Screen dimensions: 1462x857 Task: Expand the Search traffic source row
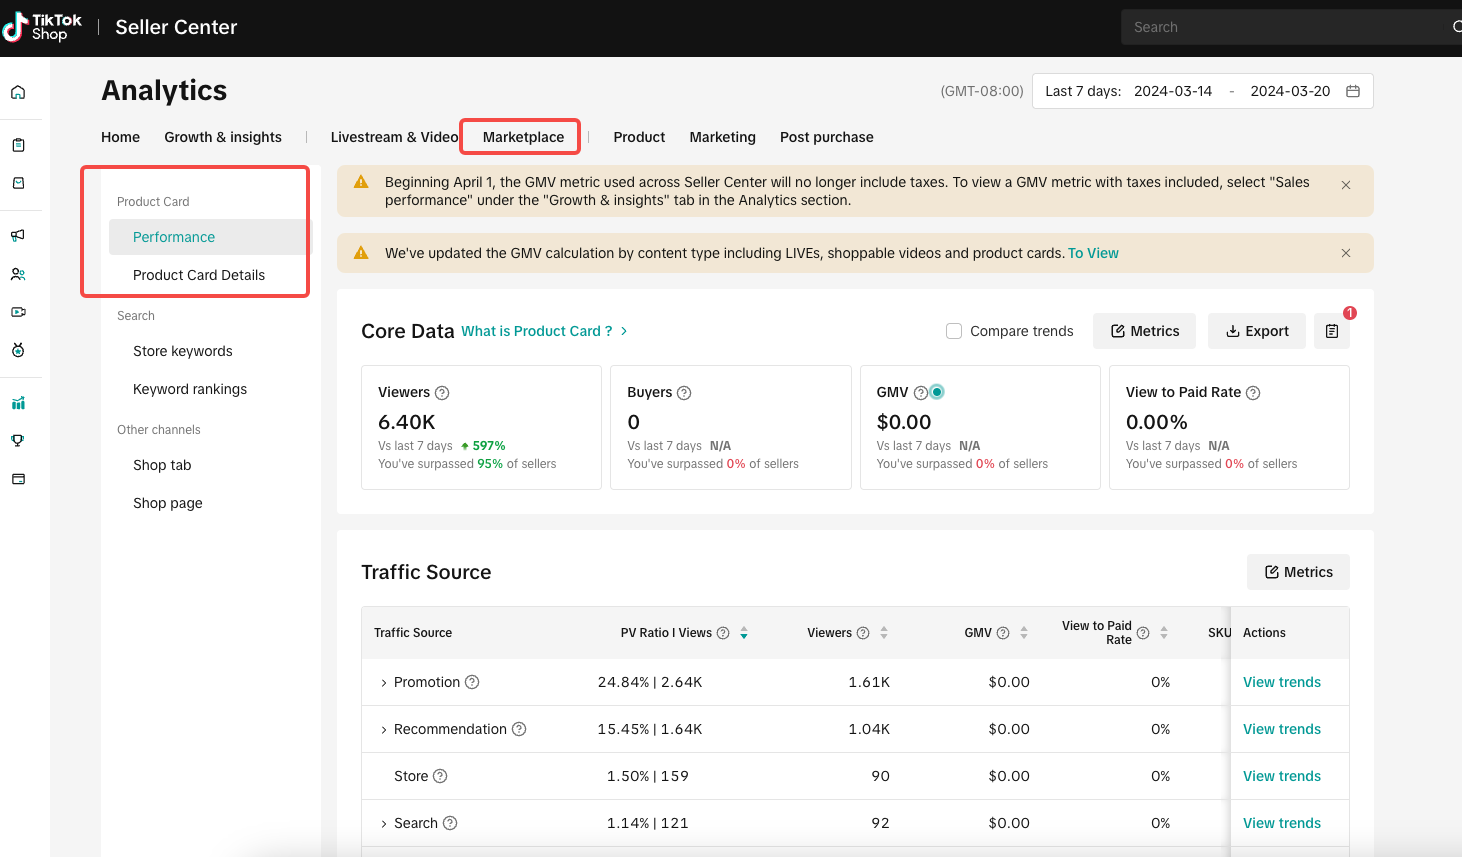[x=383, y=824]
